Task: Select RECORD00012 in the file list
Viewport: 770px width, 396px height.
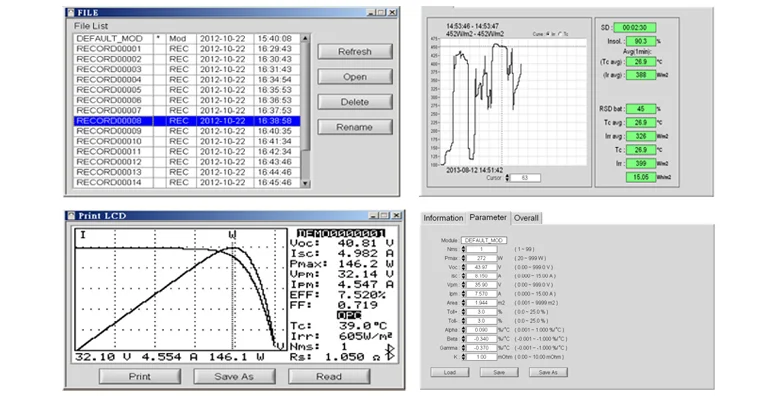Action: pyautogui.click(x=187, y=162)
